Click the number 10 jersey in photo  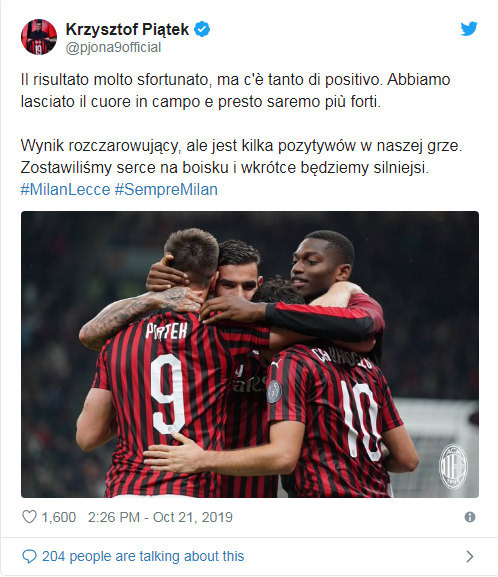363,420
